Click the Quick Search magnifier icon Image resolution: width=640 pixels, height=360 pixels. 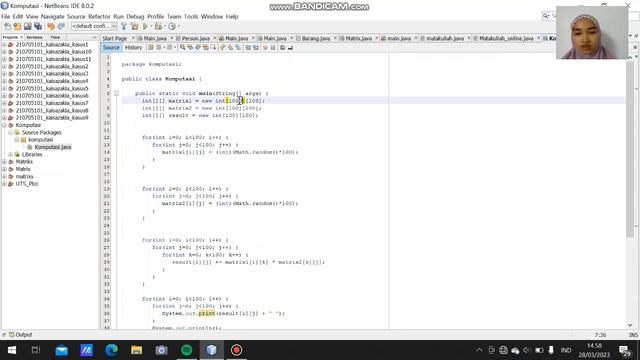546,16
